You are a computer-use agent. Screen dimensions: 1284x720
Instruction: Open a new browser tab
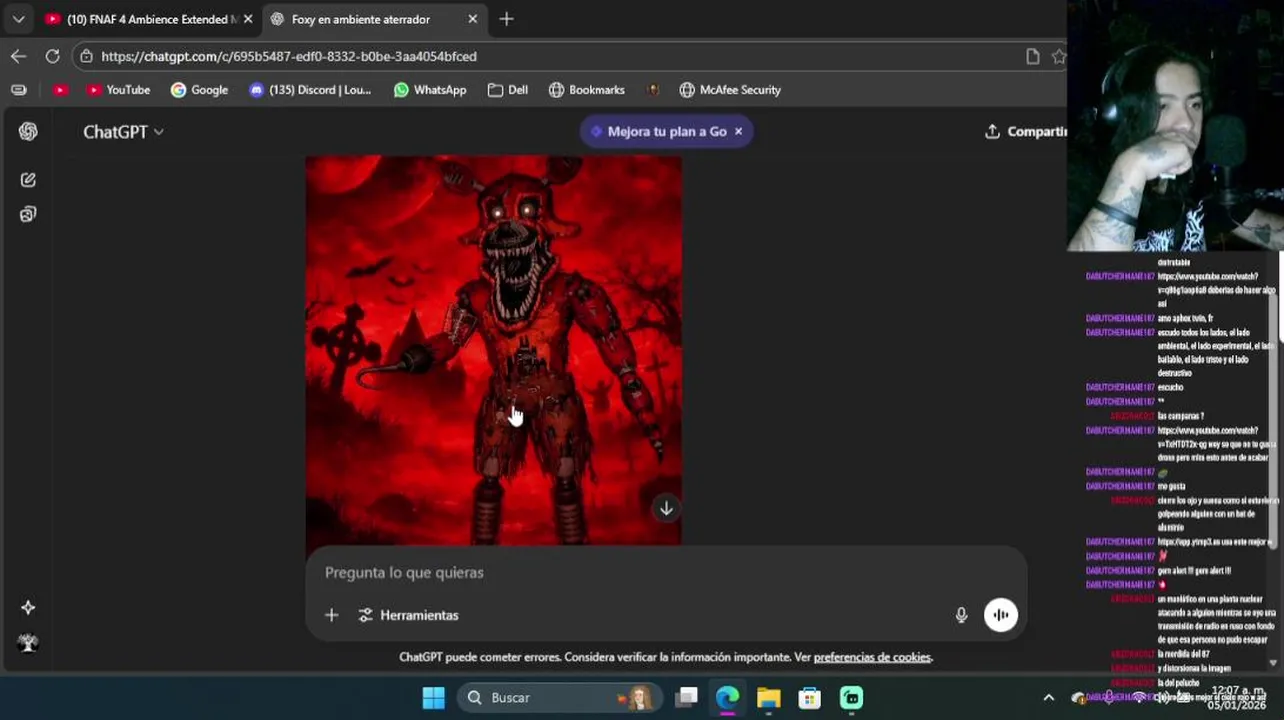point(506,19)
